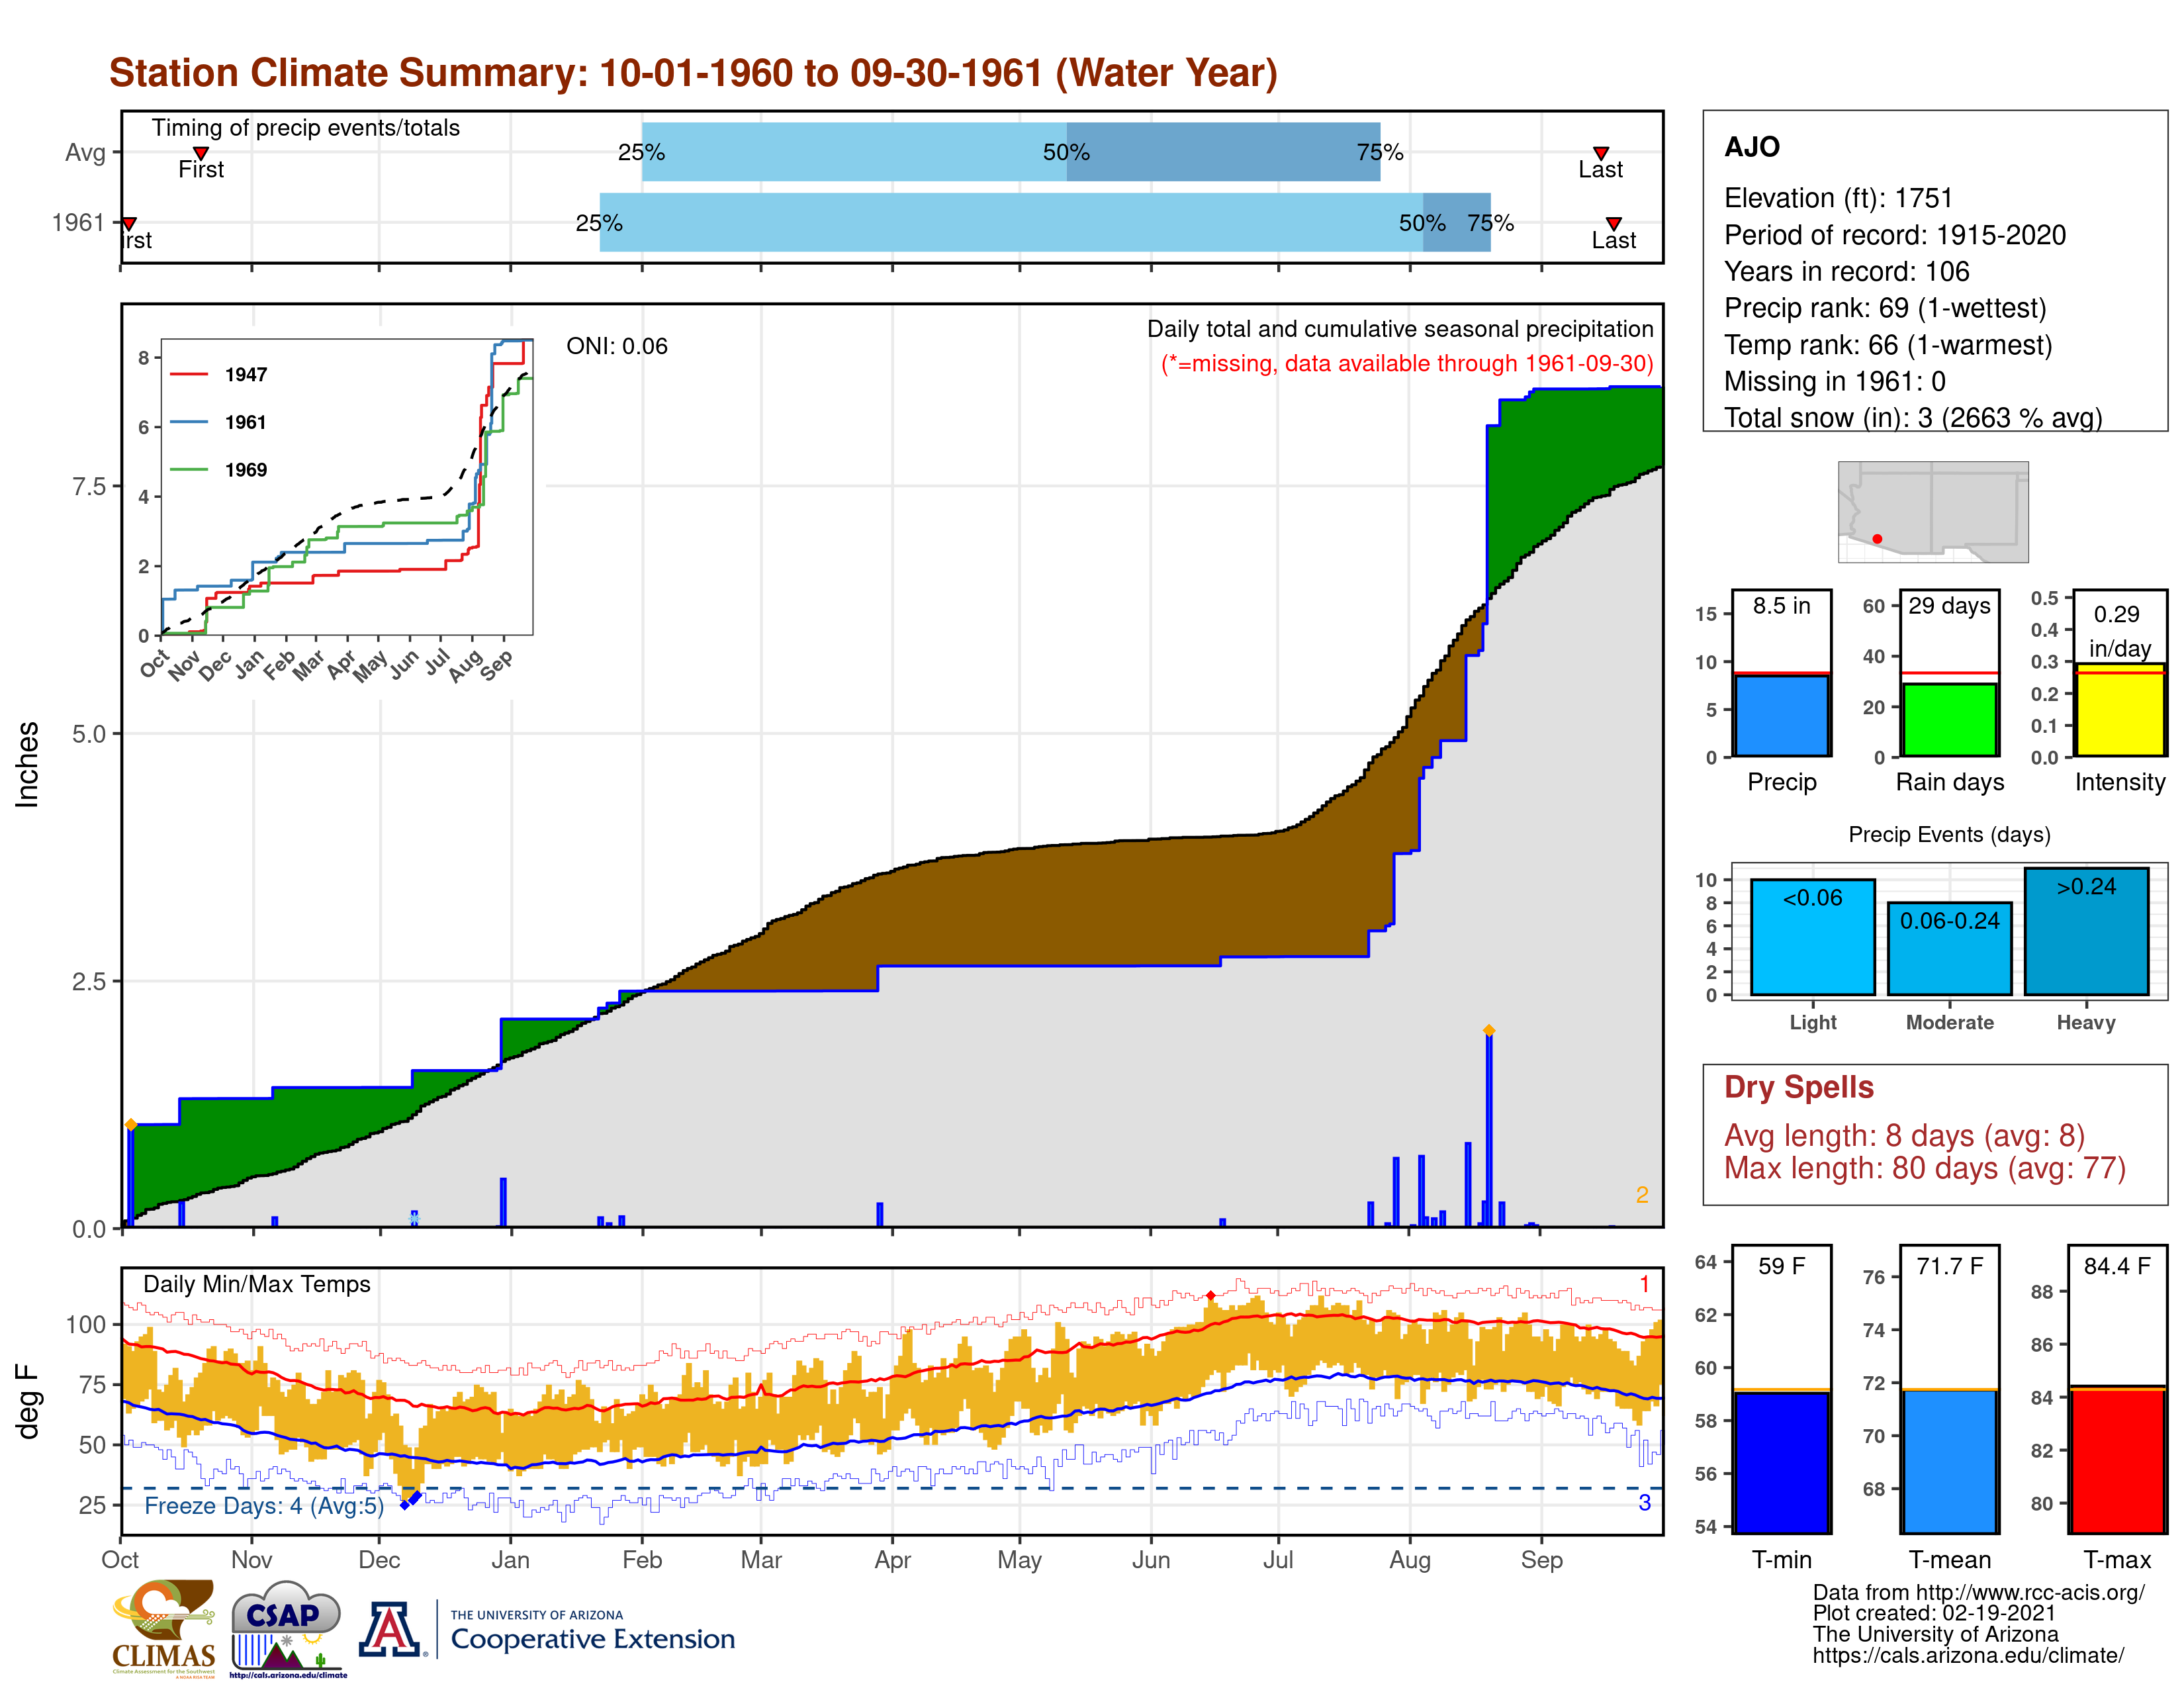The image size is (2184, 1688).
Task: Click the red missing data note
Action: 1407,363
